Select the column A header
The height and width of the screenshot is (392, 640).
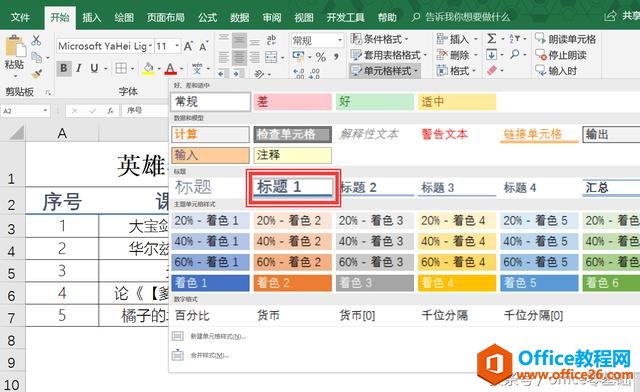point(62,133)
